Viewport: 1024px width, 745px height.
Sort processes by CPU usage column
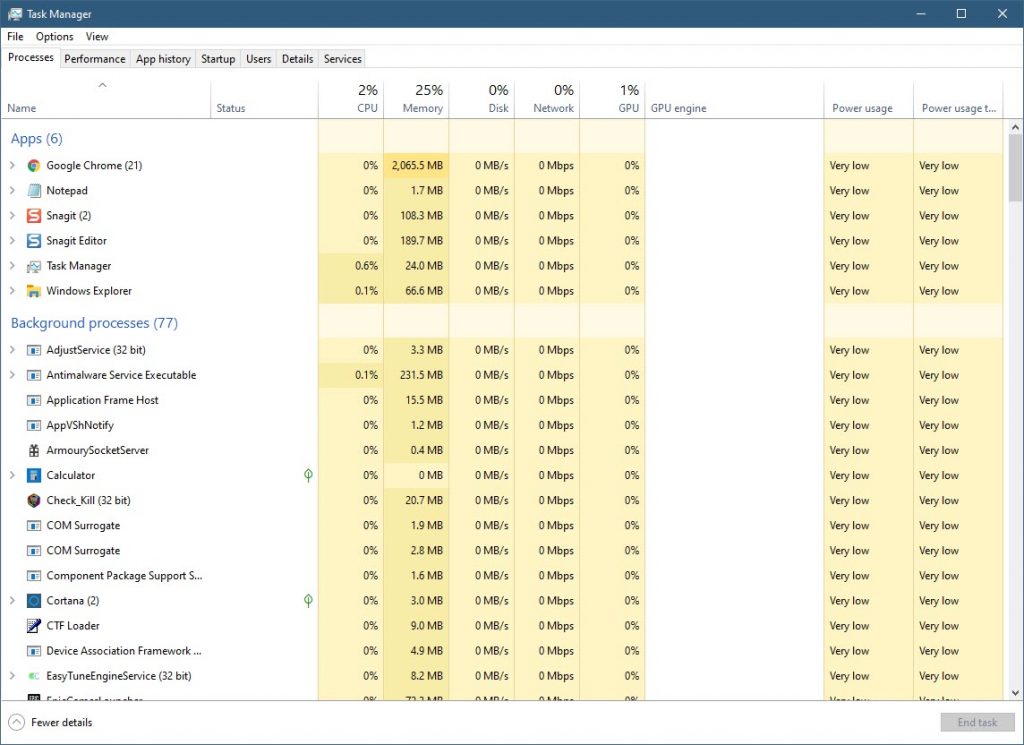click(x=351, y=99)
